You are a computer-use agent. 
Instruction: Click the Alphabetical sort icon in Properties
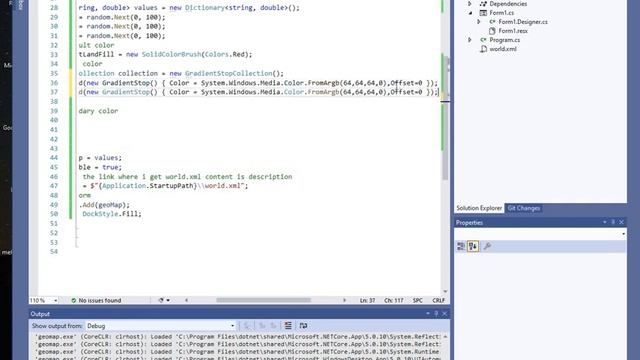[x=473, y=246]
